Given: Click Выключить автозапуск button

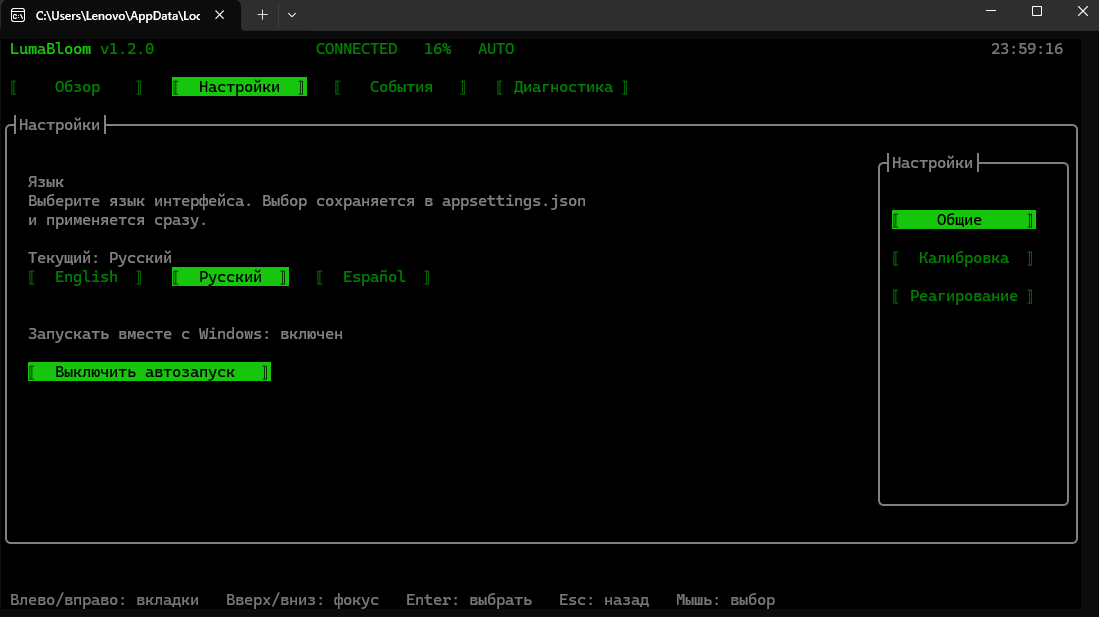Looking at the screenshot, I should [149, 372].
